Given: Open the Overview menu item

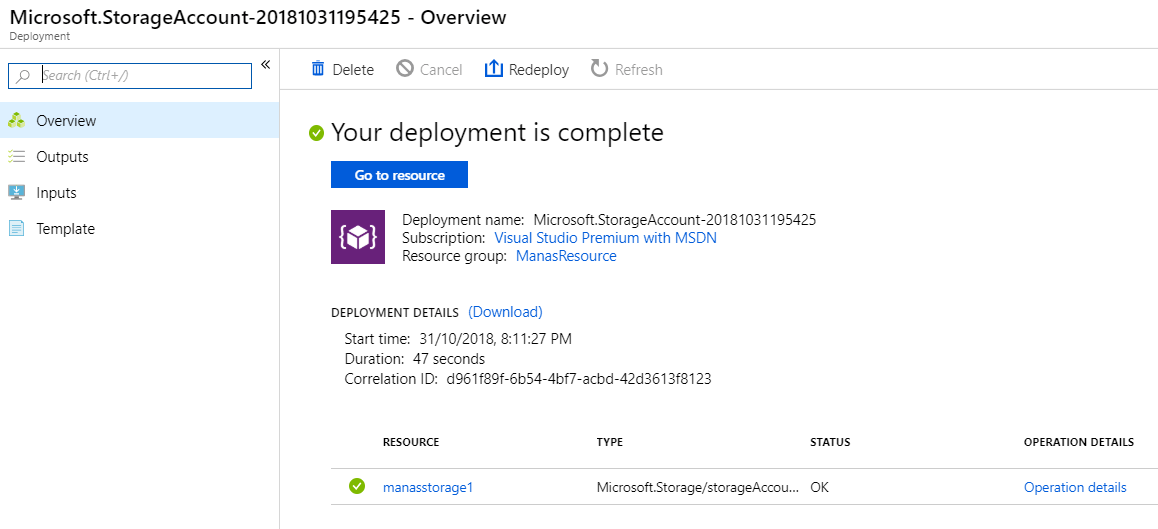Looking at the screenshot, I should 140,120.
